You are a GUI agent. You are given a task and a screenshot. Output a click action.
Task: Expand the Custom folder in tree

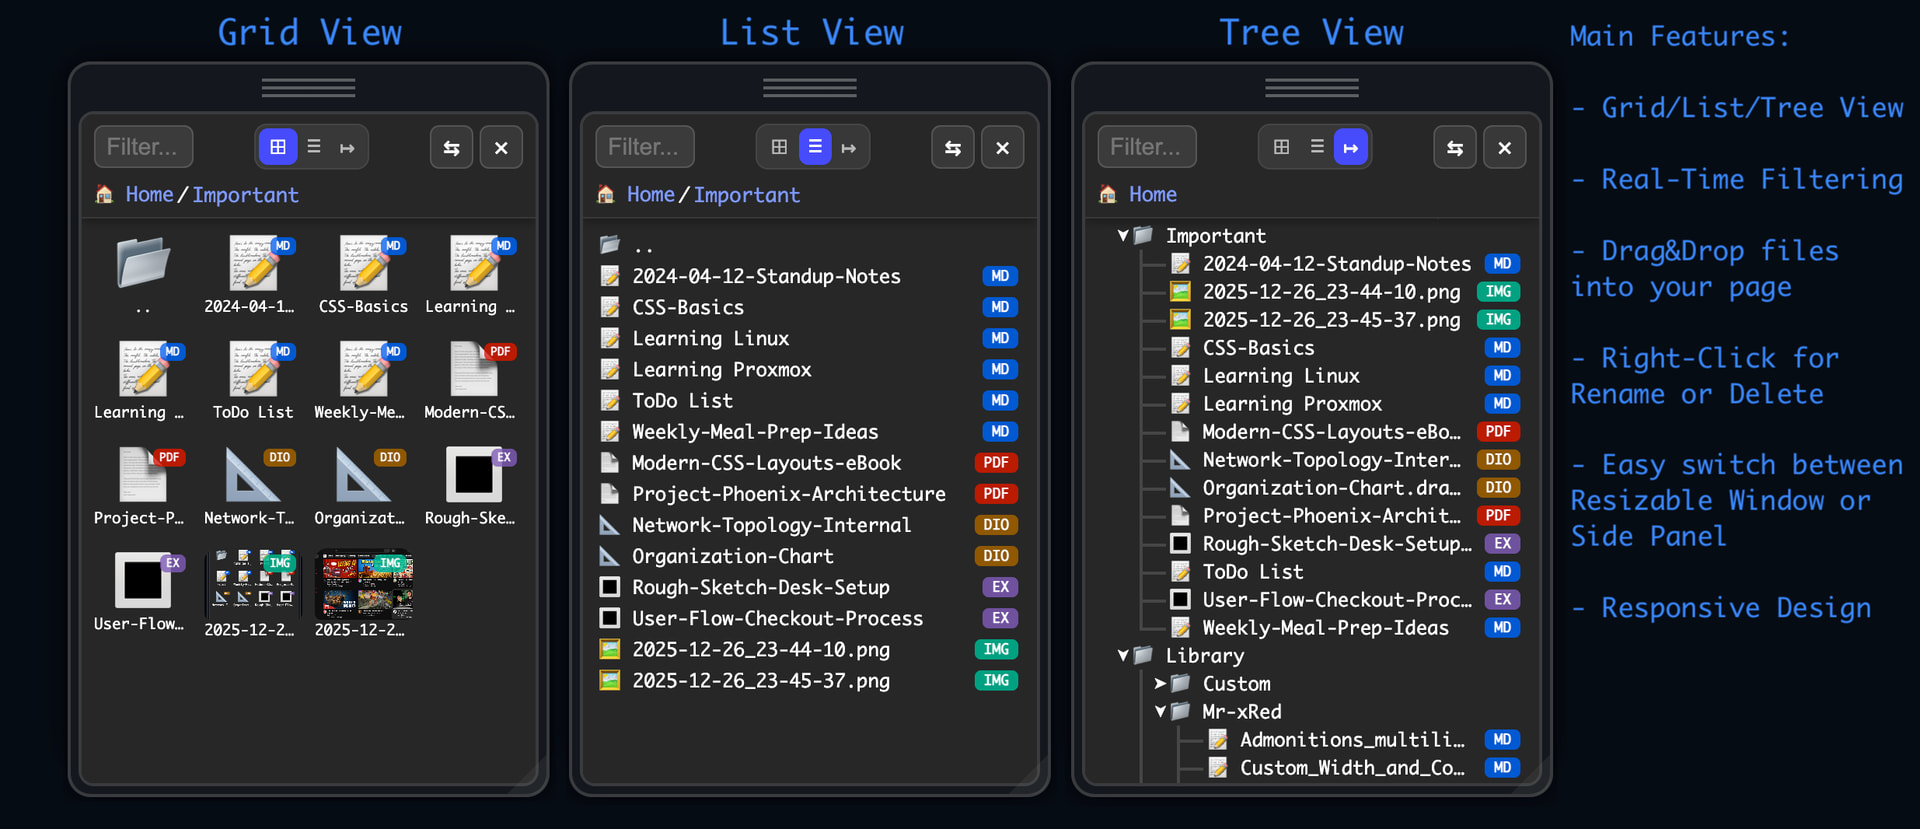1160,684
